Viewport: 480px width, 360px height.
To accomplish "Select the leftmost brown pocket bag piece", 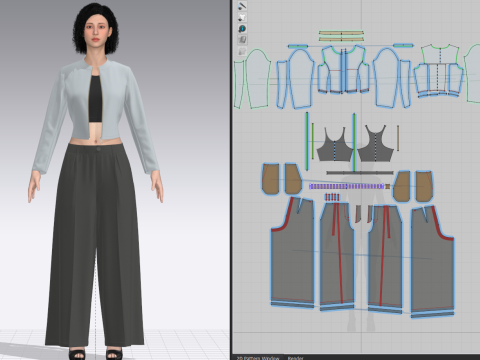I will tap(270, 179).
